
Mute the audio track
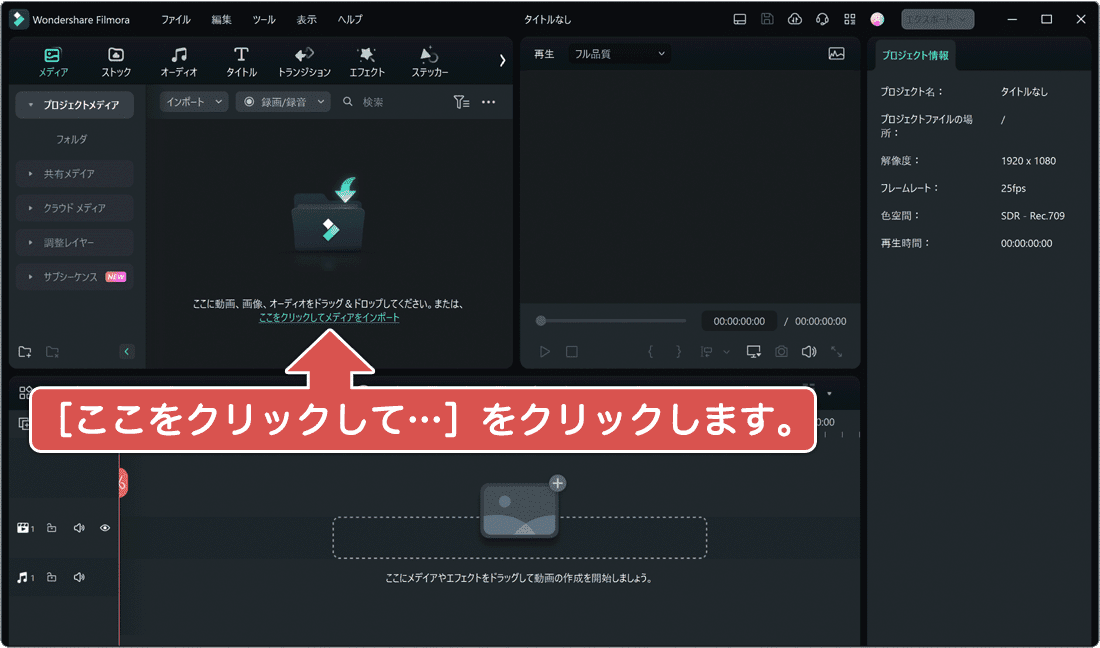(x=78, y=577)
